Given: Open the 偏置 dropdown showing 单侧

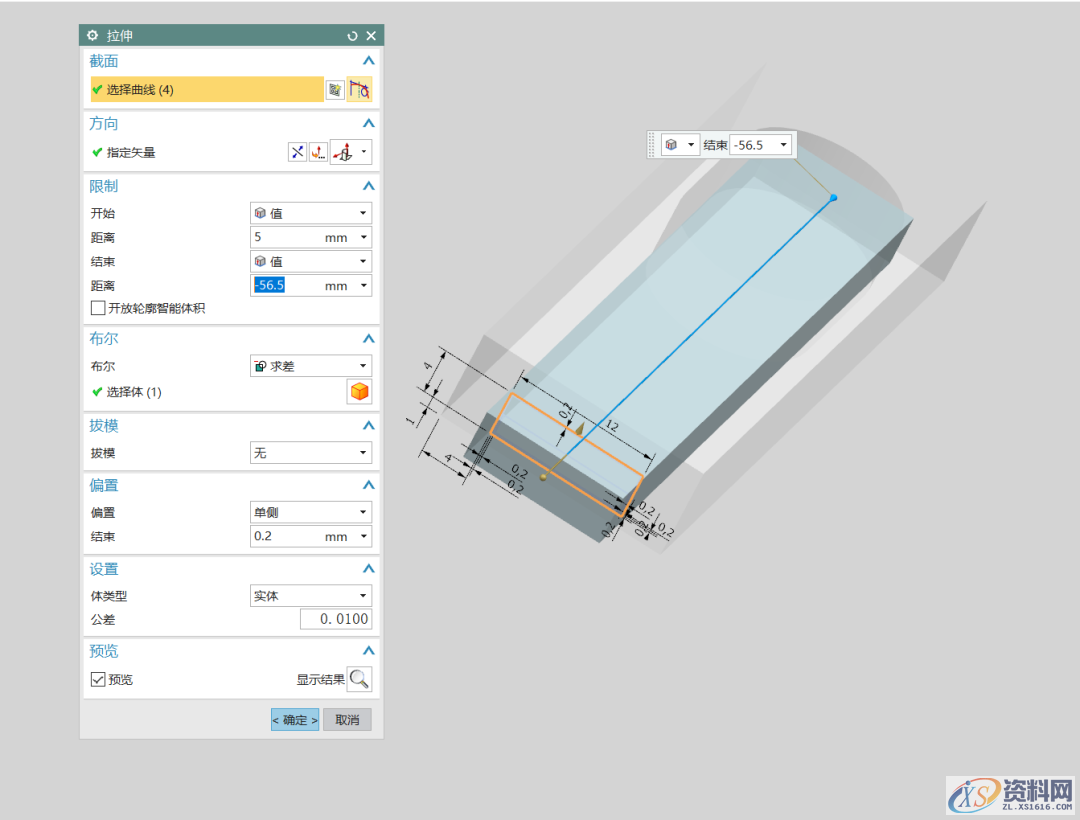Looking at the screenshot, I should point(310,512).
